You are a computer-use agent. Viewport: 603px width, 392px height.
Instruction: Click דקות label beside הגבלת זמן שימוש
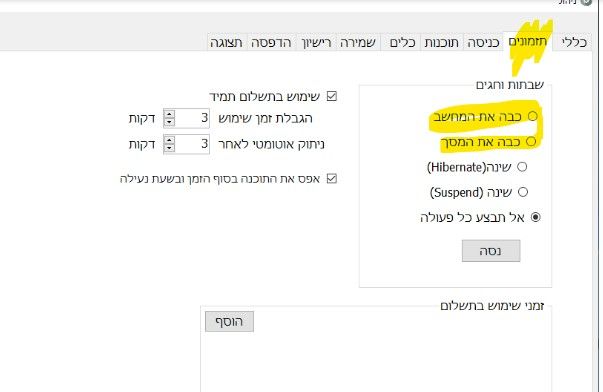tap(142, 118)
